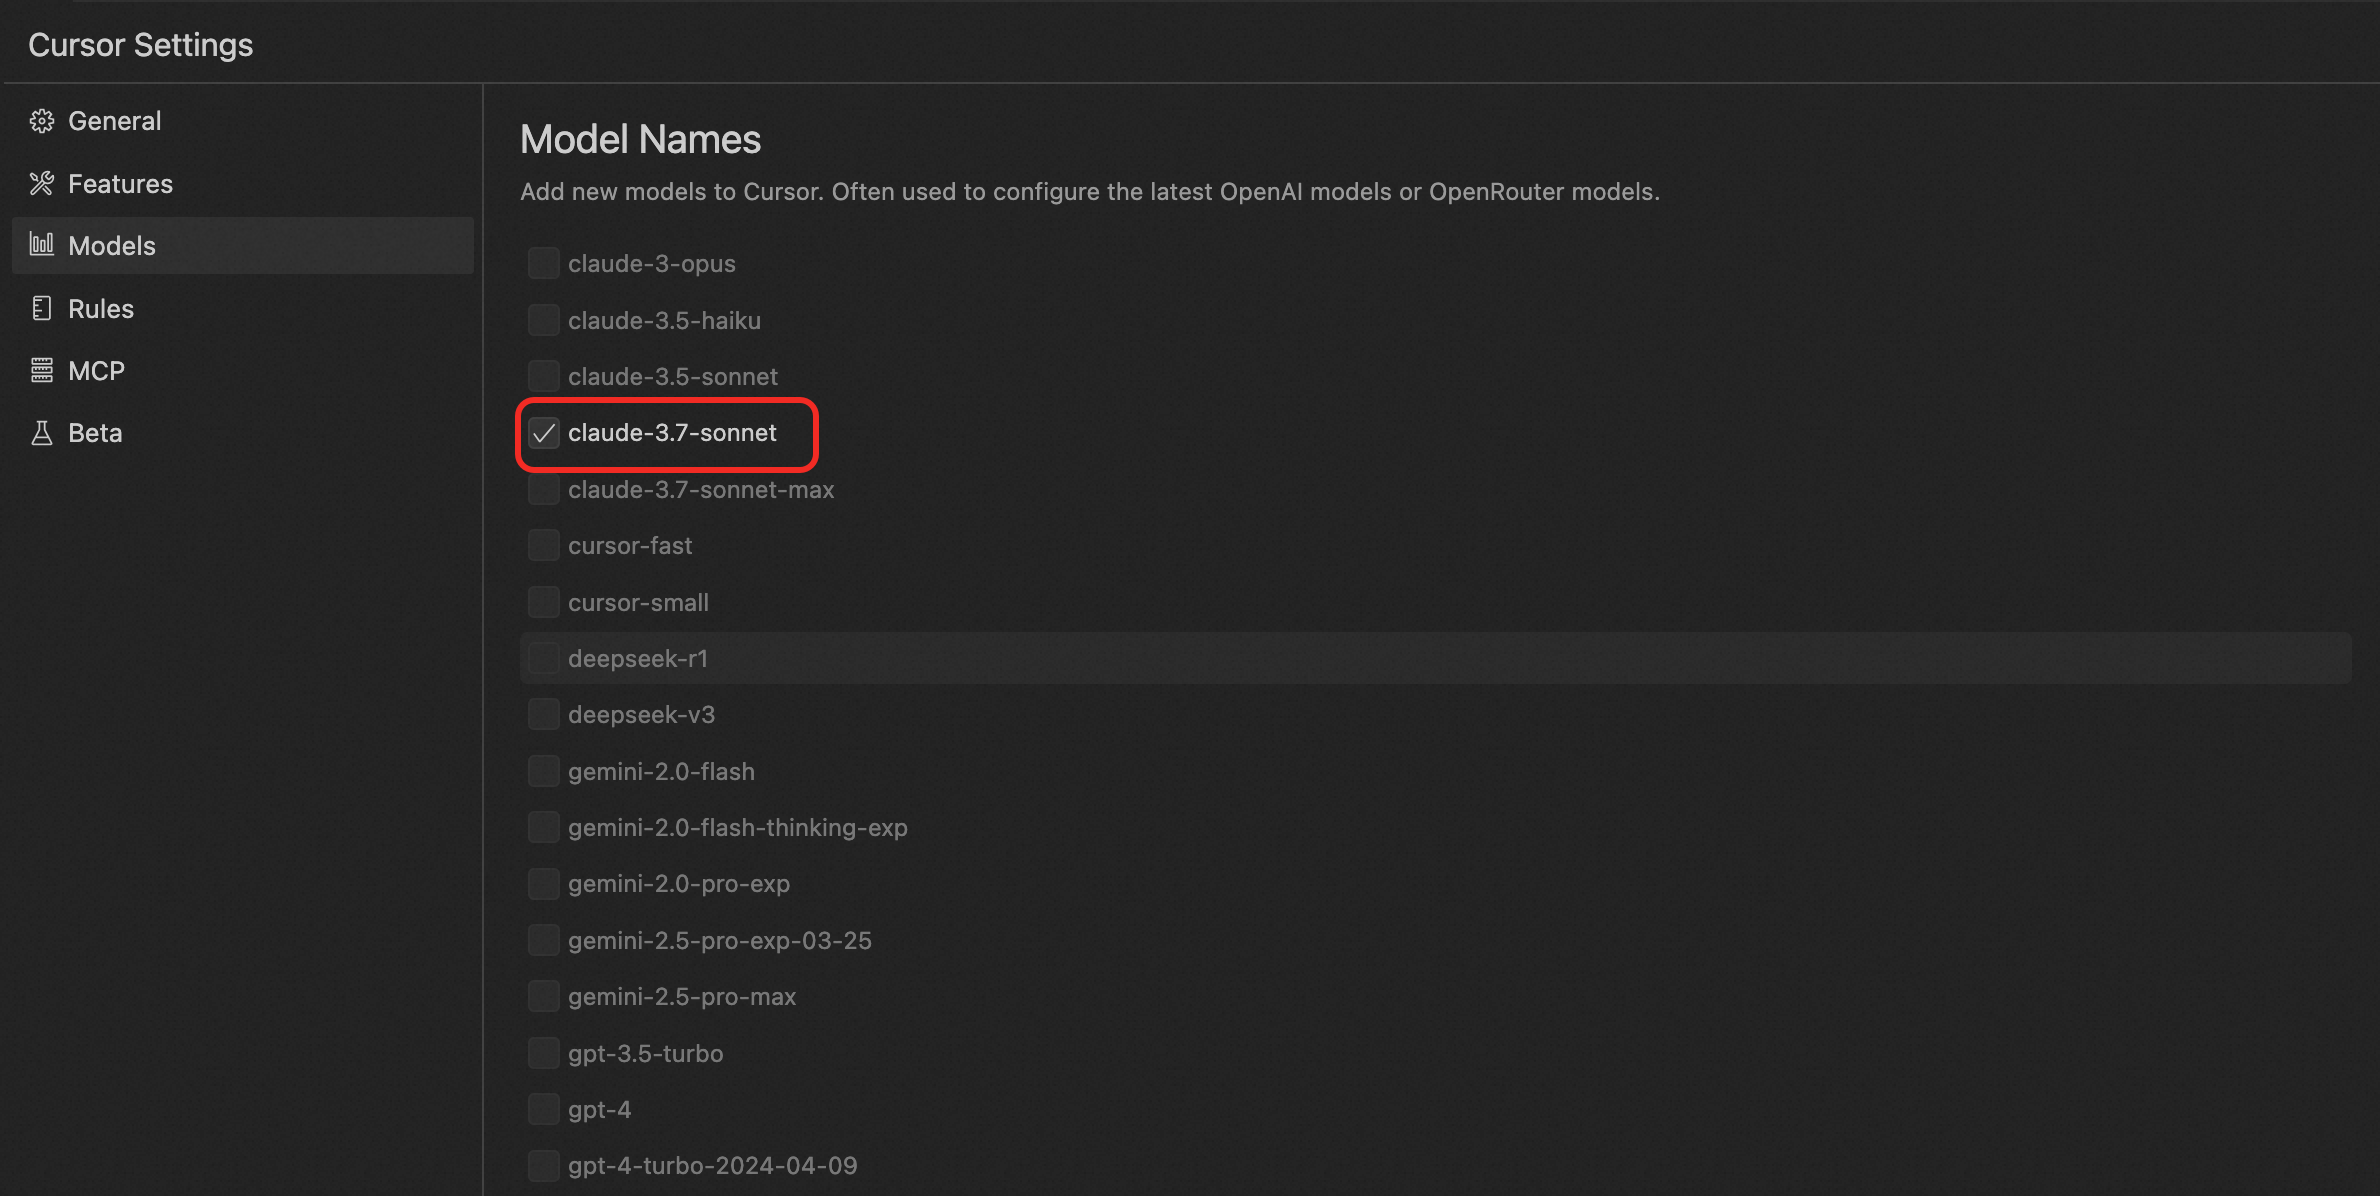Click the Beta flask icon

click(41, 433)
